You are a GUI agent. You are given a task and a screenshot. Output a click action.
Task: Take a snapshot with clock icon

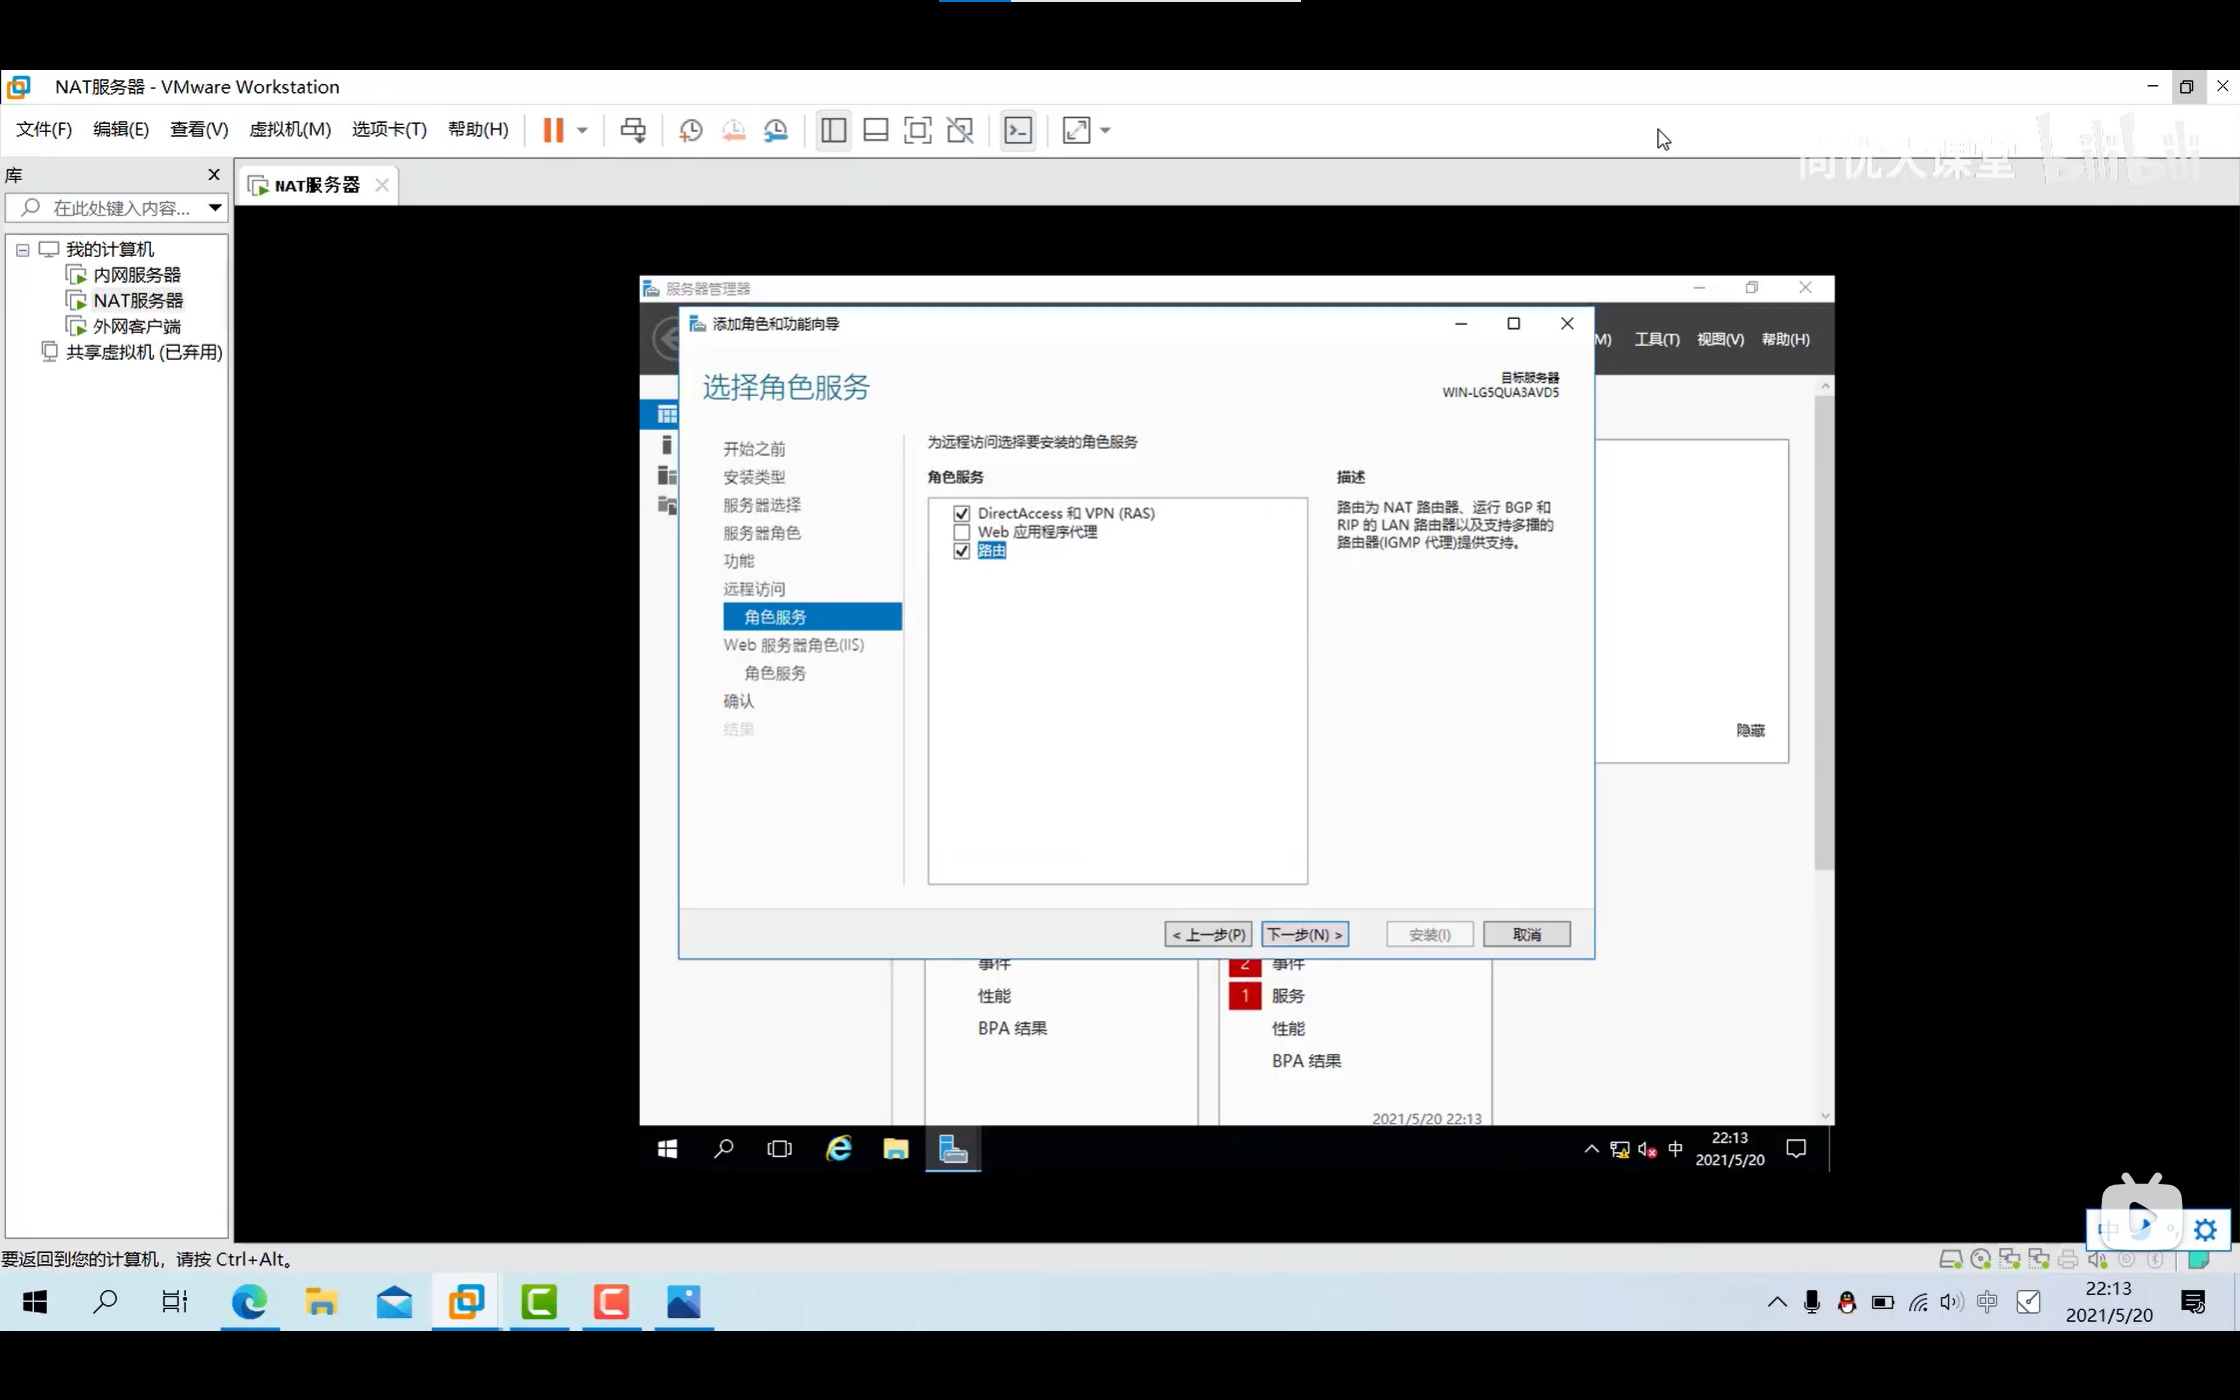click(x=690, y=130)
